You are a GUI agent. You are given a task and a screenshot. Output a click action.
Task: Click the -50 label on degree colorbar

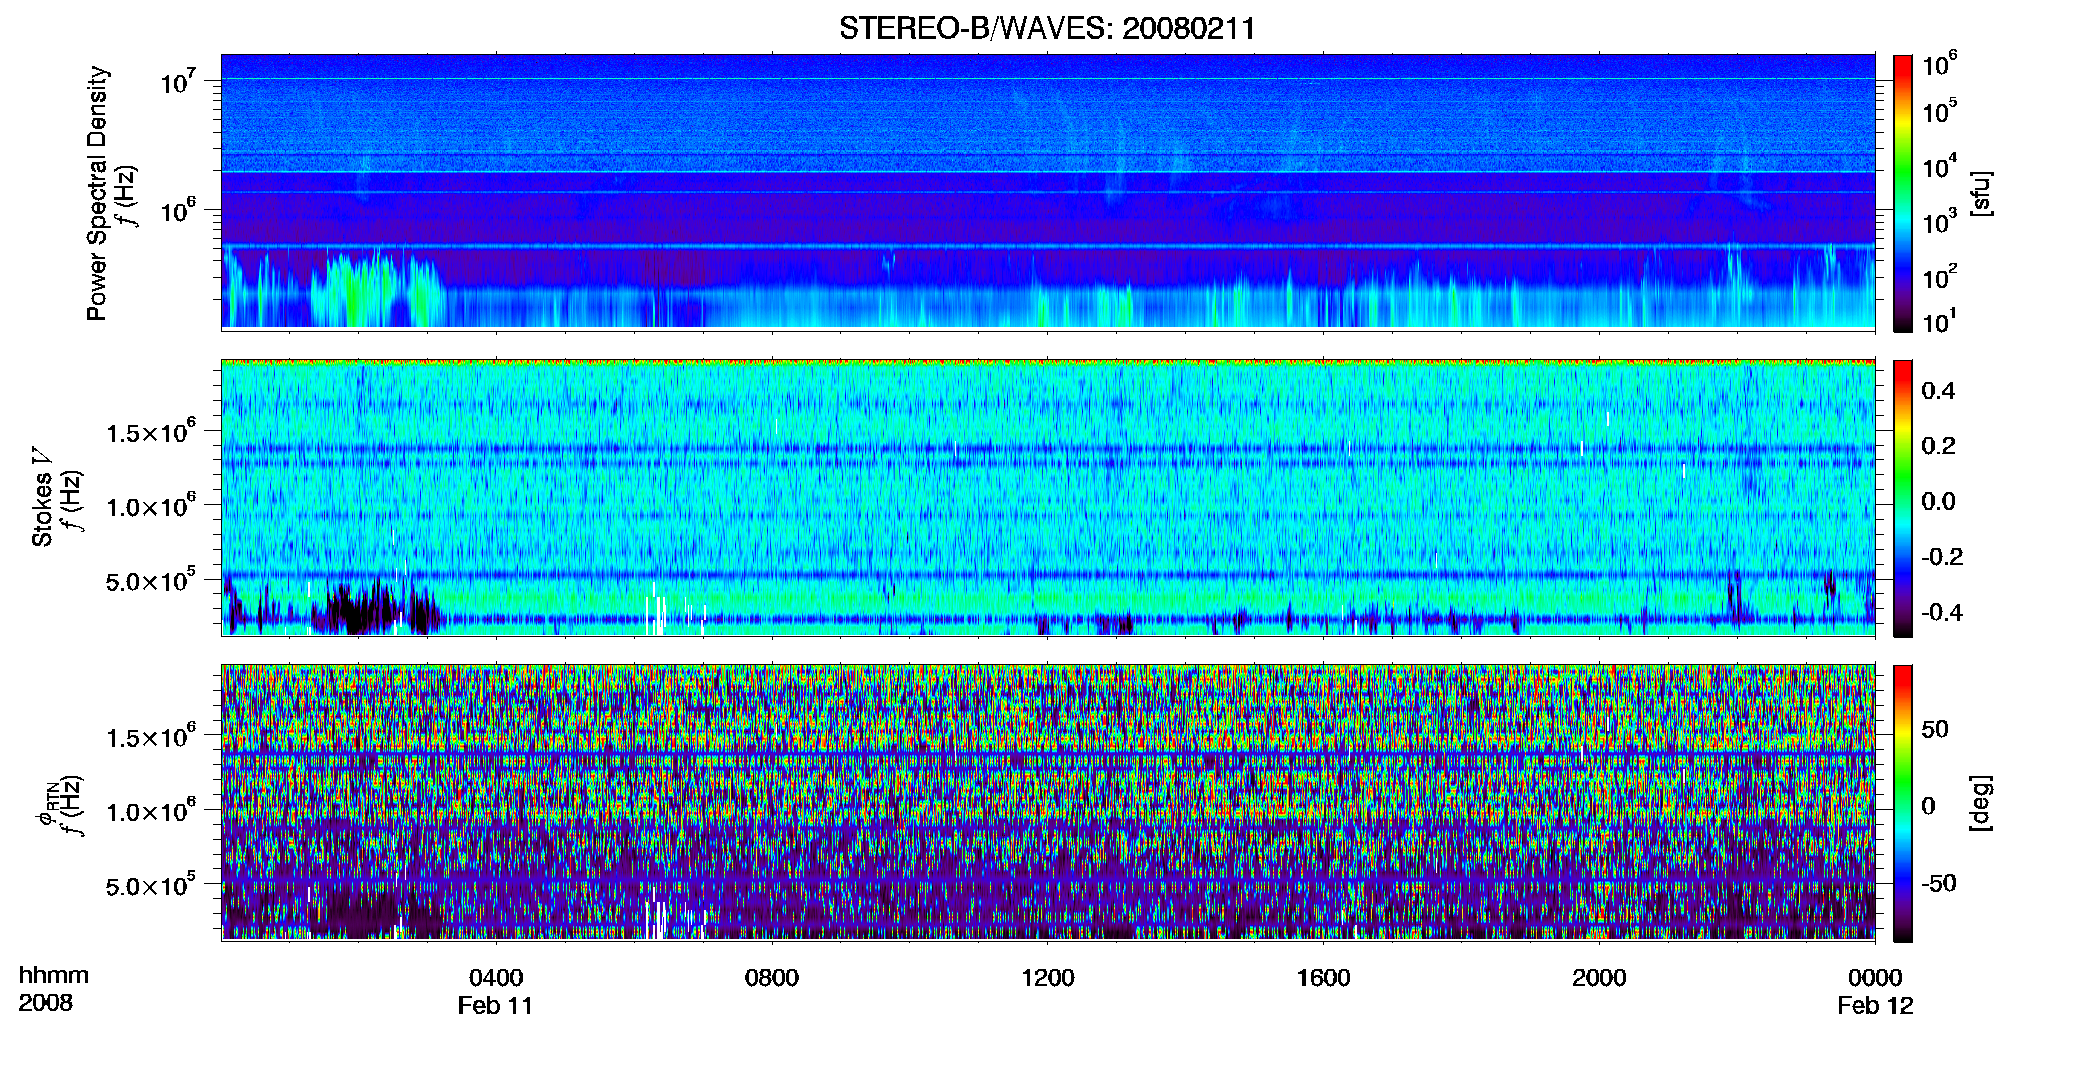tap(1938, 884)
